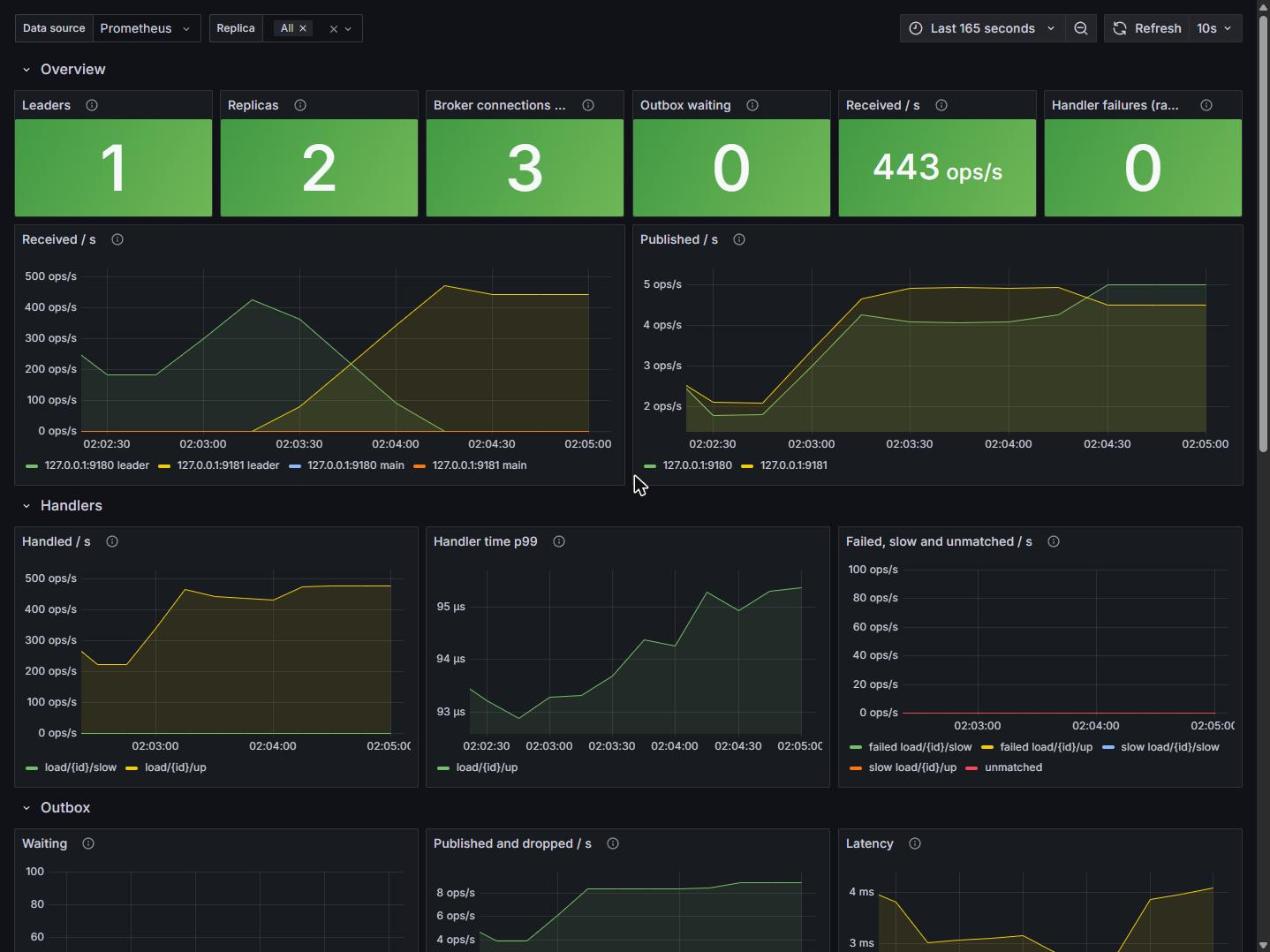Viewport: 1270px width, 952px height.
Task: Collapse the Overview row
Action: pos(26,69)
